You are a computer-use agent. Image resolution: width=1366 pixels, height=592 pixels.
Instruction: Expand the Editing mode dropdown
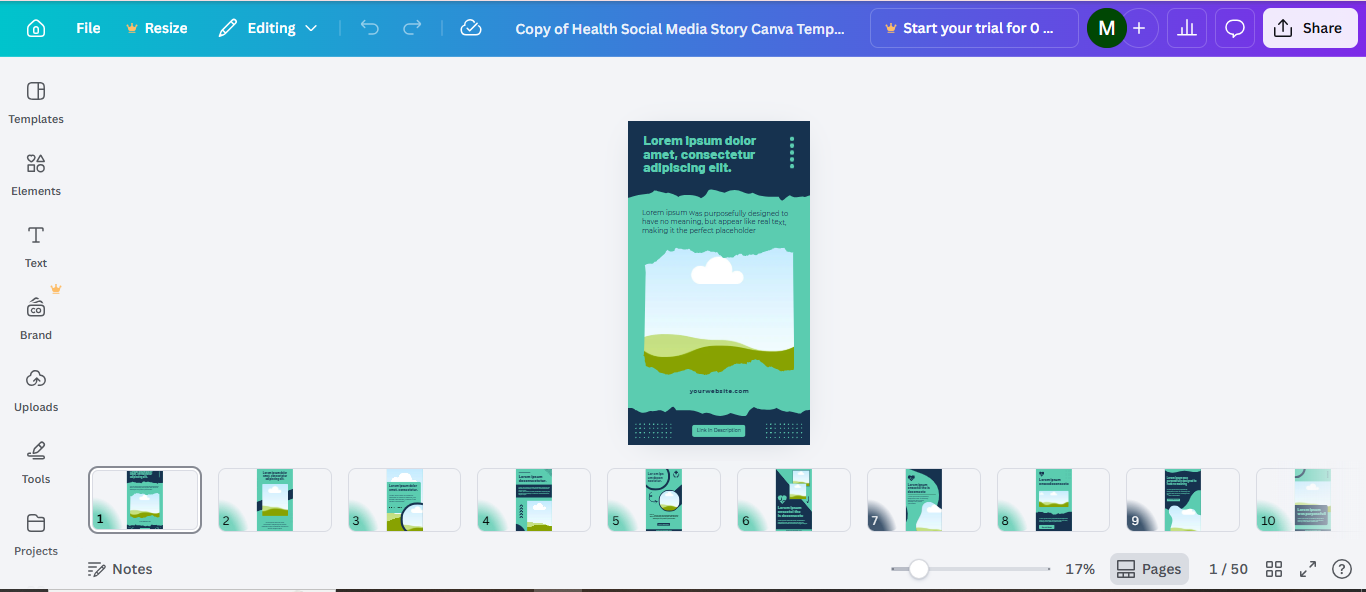coord(268,28)
